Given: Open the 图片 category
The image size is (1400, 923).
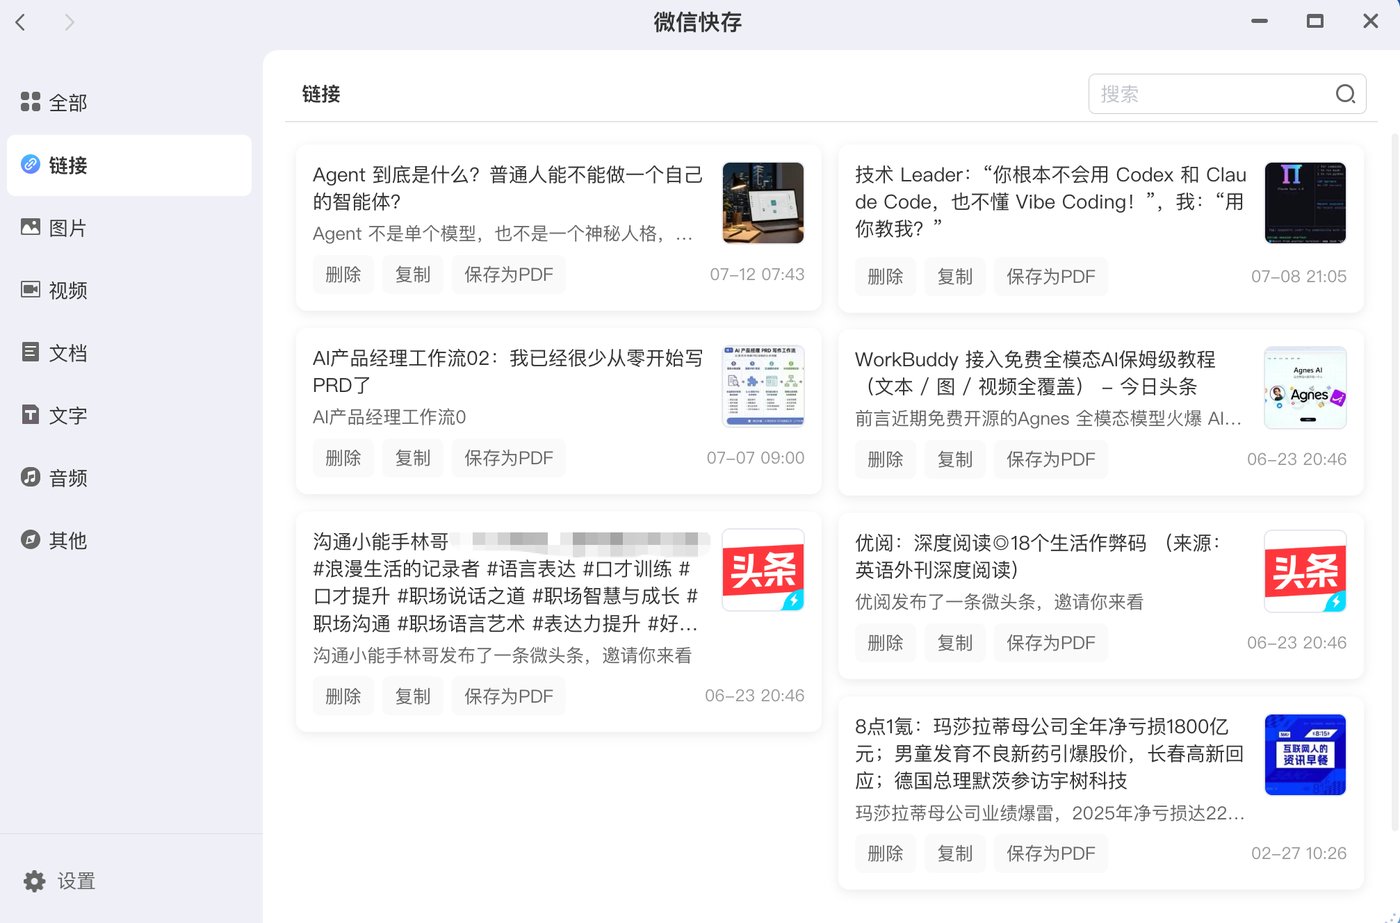Looking at the screenshot, I should (x=129, y=228).
